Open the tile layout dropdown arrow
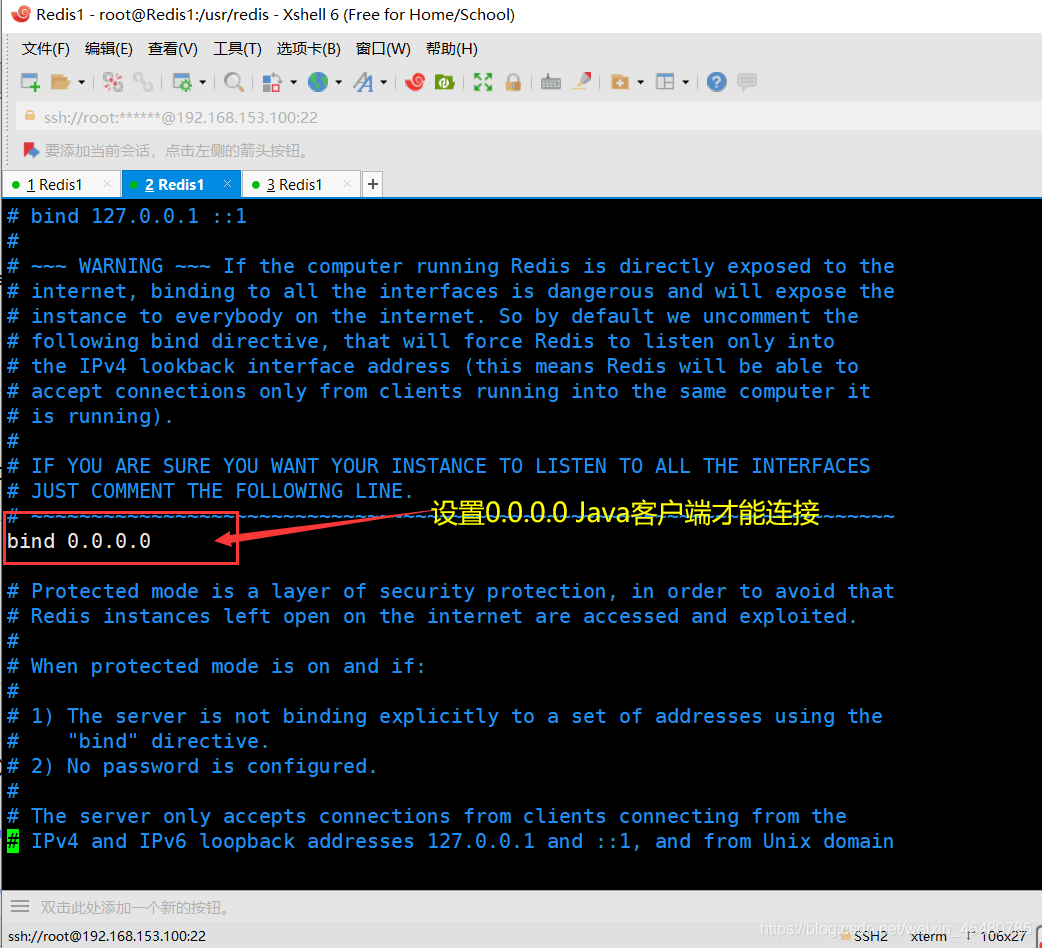Image resolution: width=1042 pixels, height=948 pixels. pyautogui.click(x=686, y=81)
